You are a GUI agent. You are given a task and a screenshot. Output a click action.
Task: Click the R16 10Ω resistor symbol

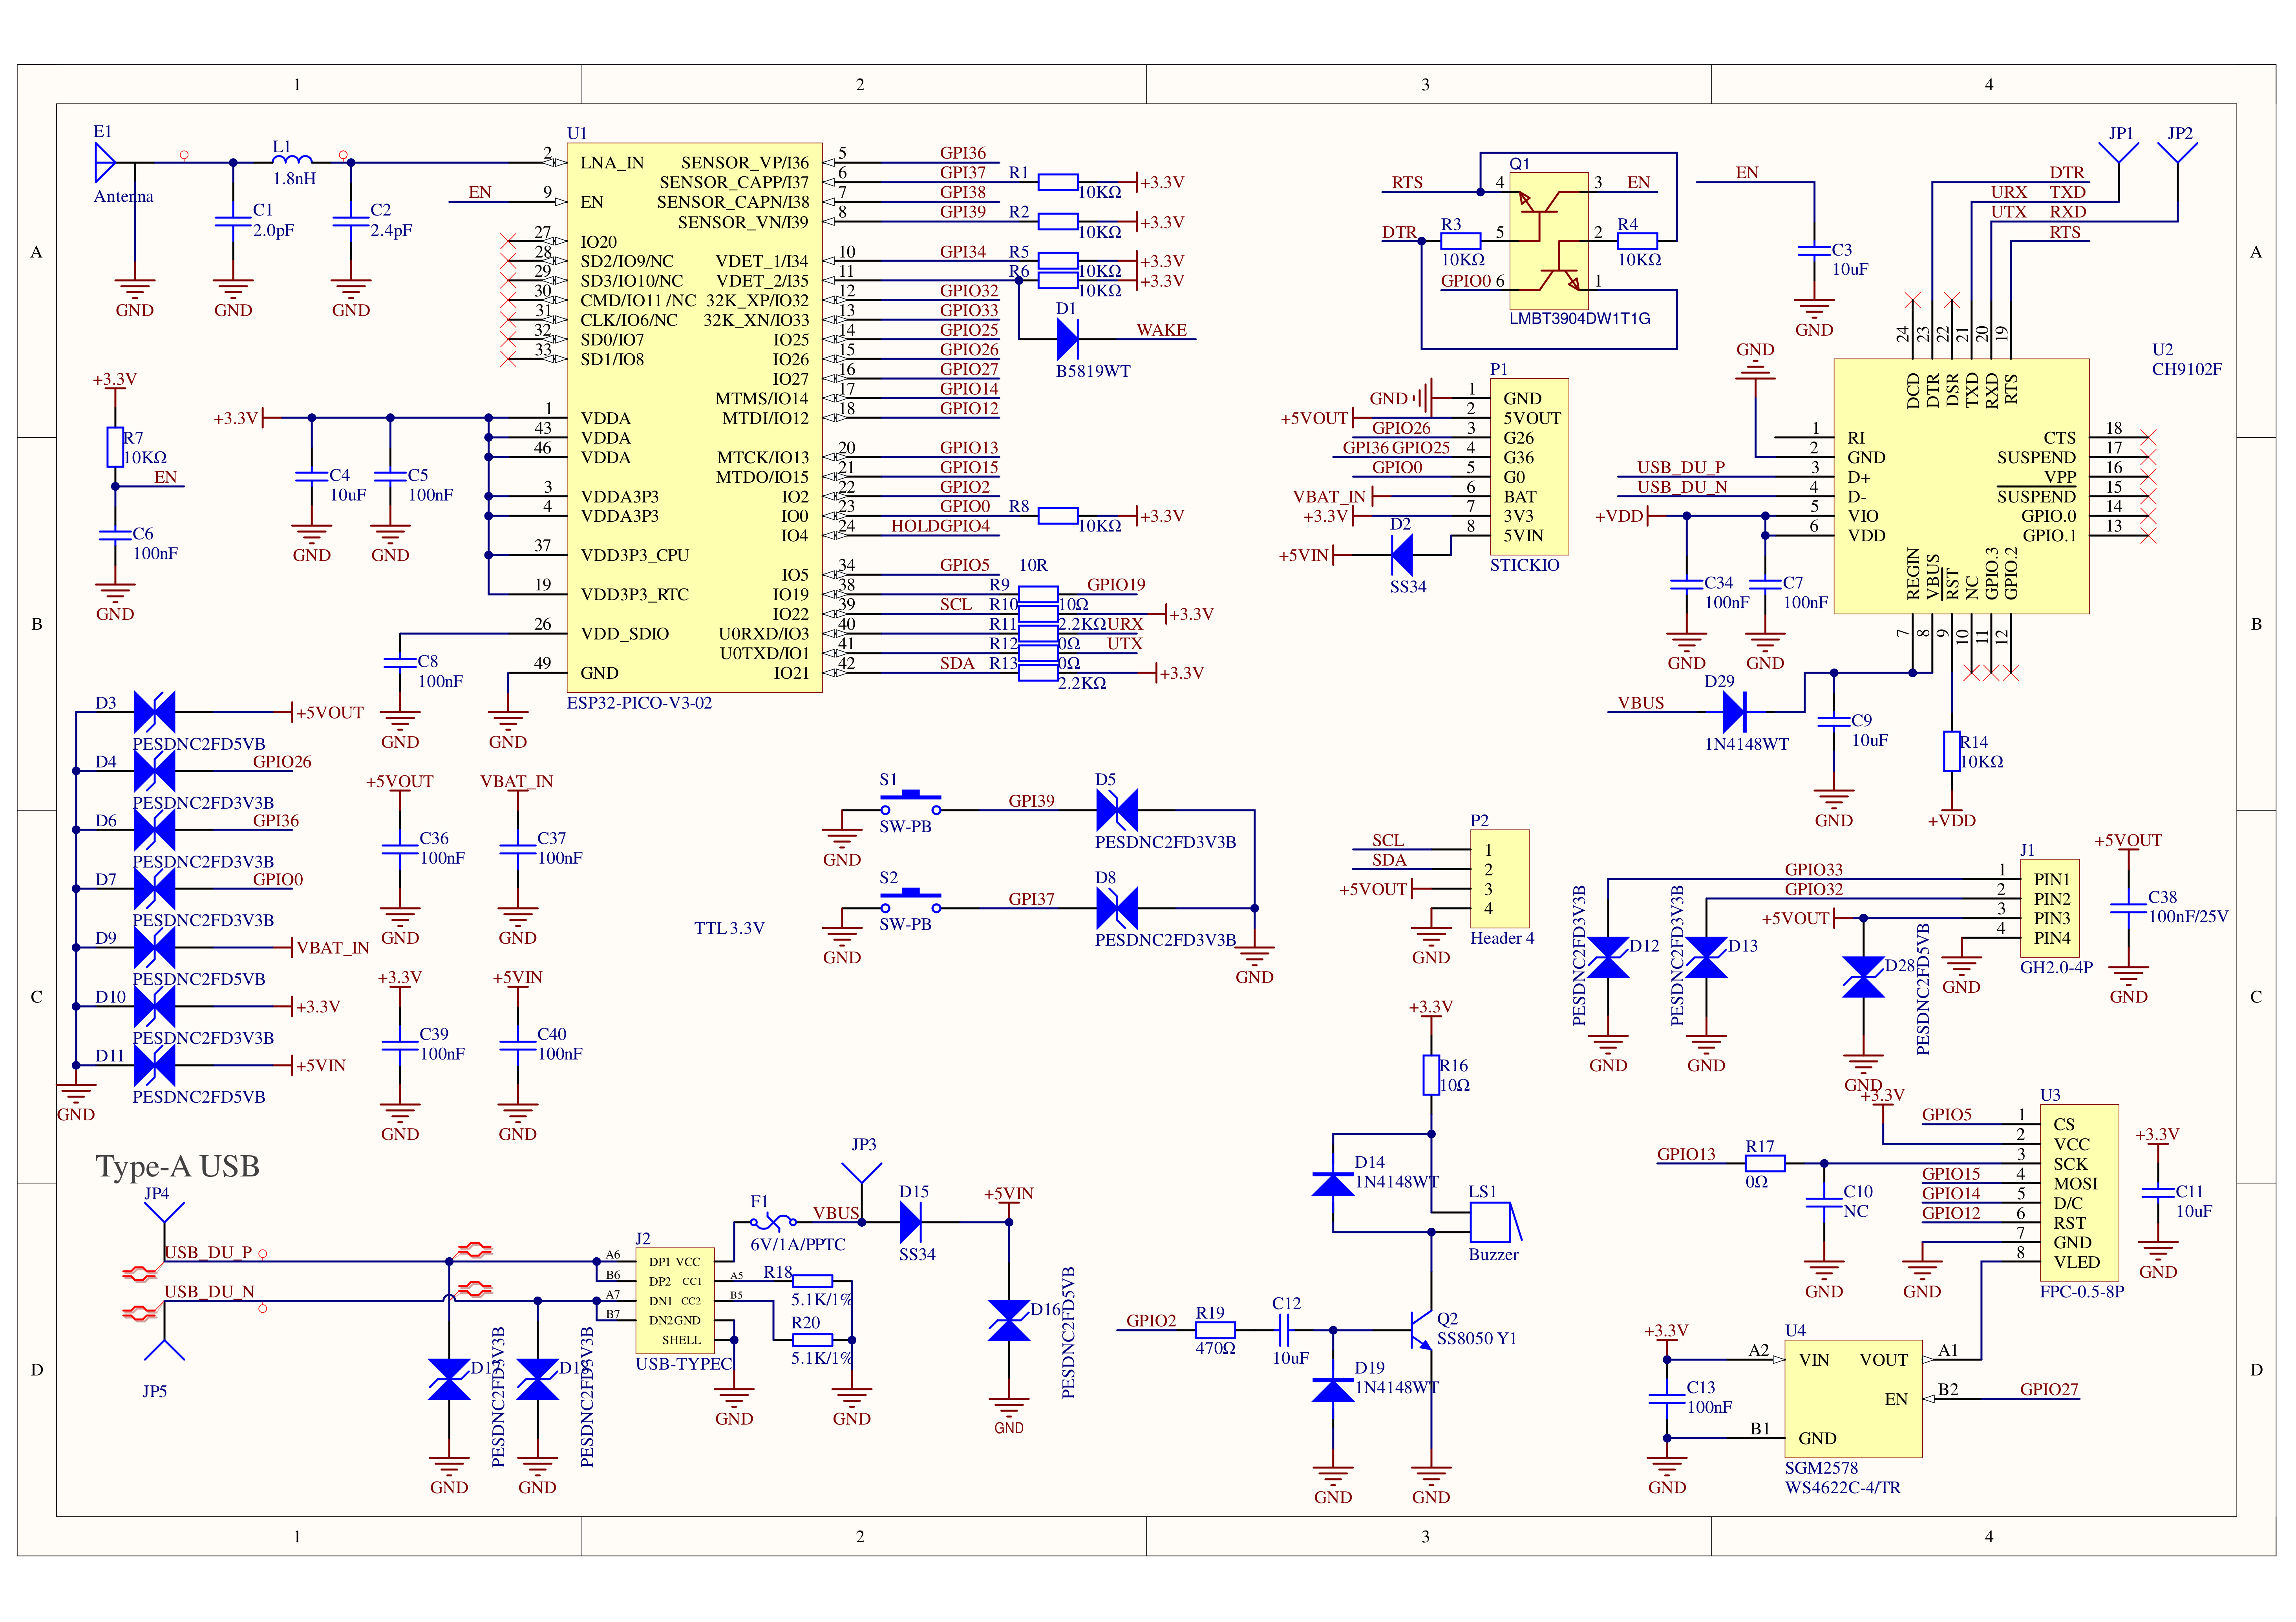[1431, 1075]
